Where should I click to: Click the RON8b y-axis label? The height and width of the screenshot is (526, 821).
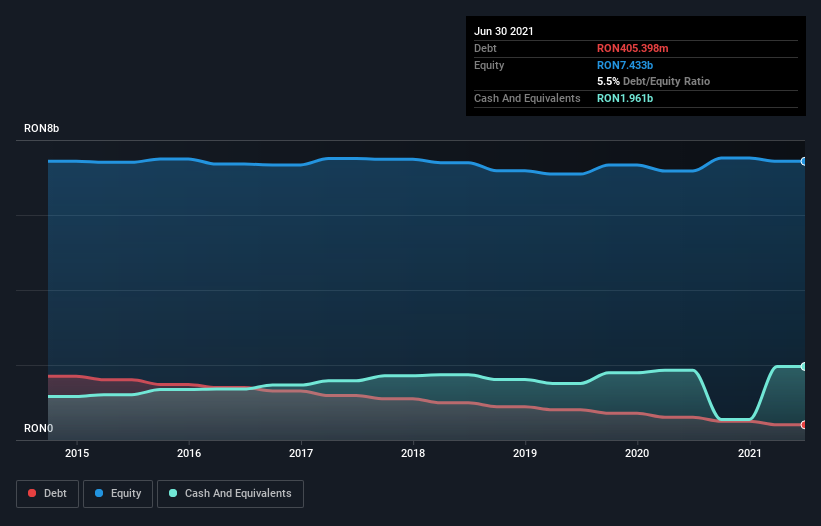click(x=41, y=128)
